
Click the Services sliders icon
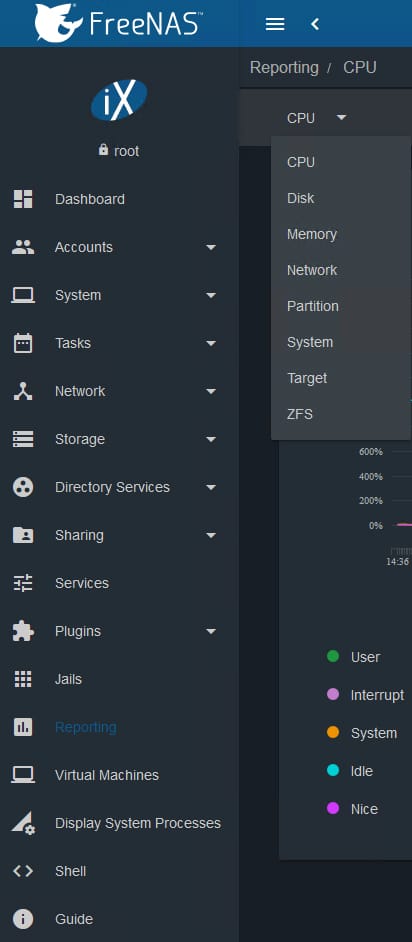click(x=23, y=583)
